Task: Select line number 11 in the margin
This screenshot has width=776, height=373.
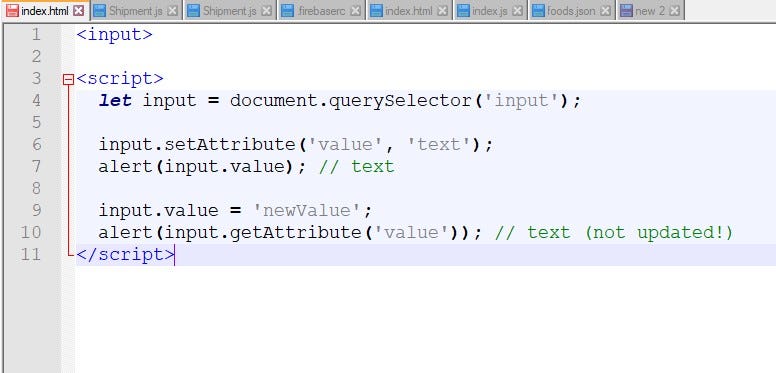Action: pos(31,255)
